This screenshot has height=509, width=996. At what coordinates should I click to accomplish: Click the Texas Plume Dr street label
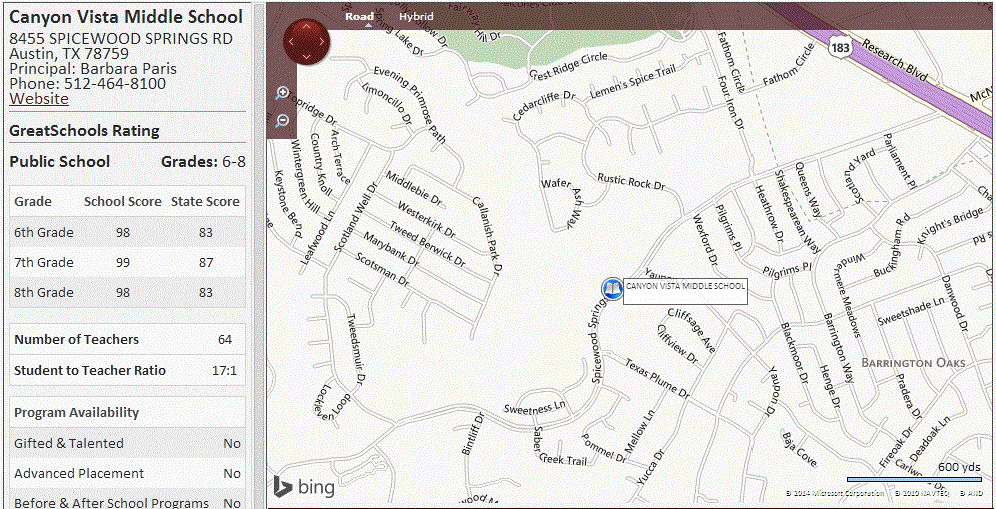656,378
